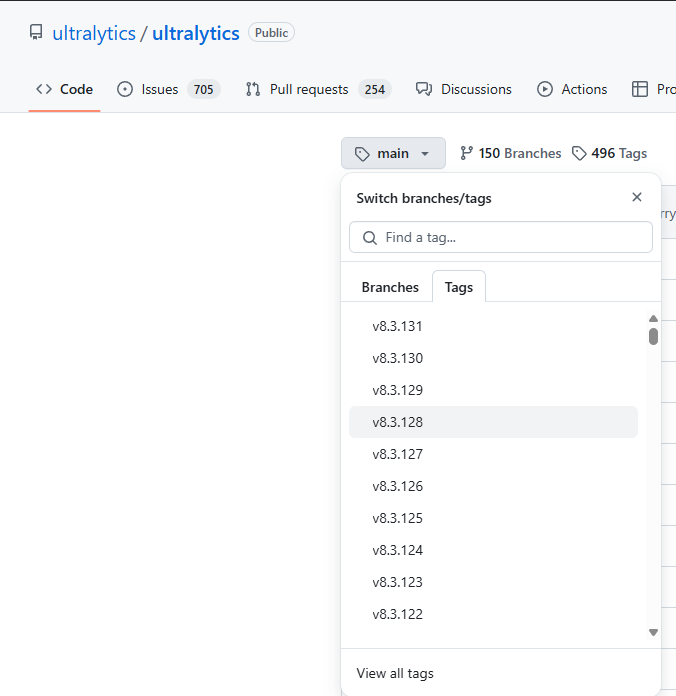Viewport: 676px width, 696px height.
Task: Choose tag v8.3.122 from list
Action: point(398,614)
